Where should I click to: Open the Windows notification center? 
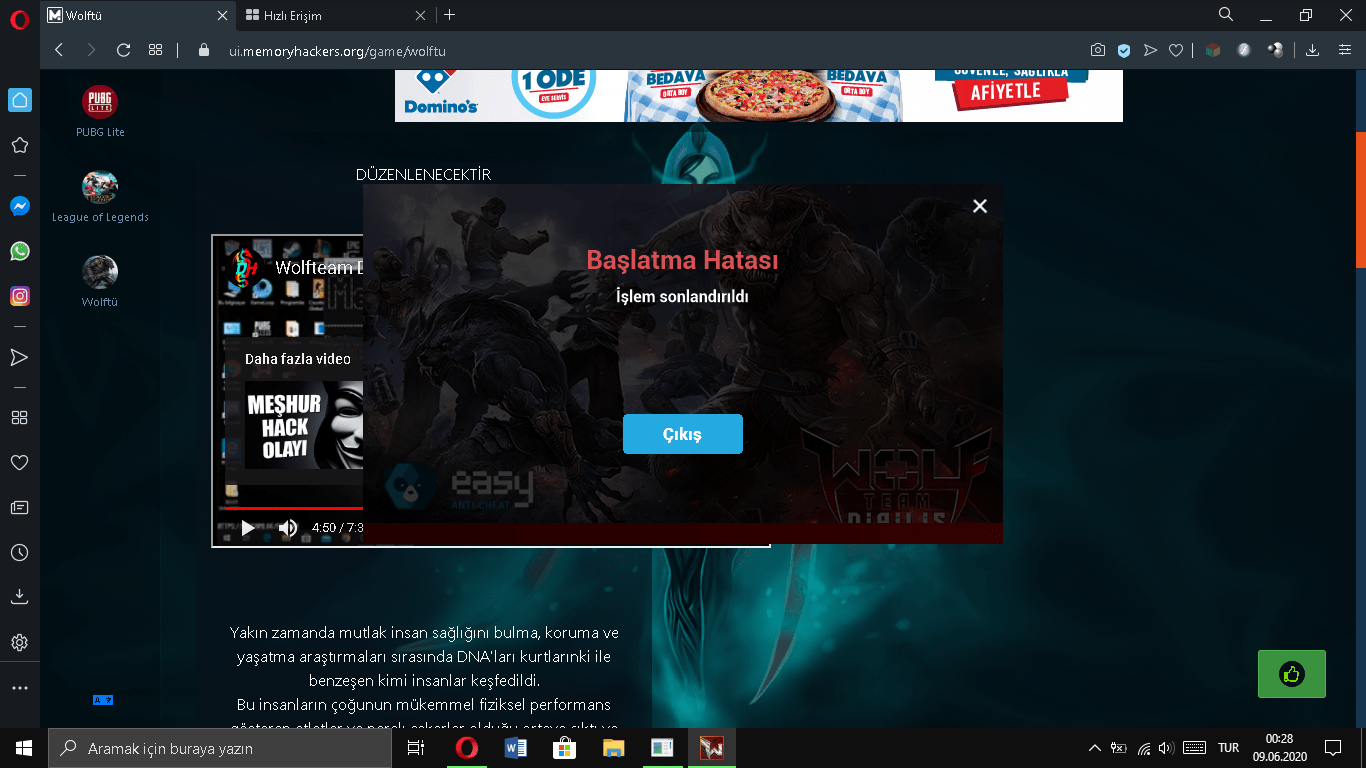pyautogui.click(x=1333, y=748)
